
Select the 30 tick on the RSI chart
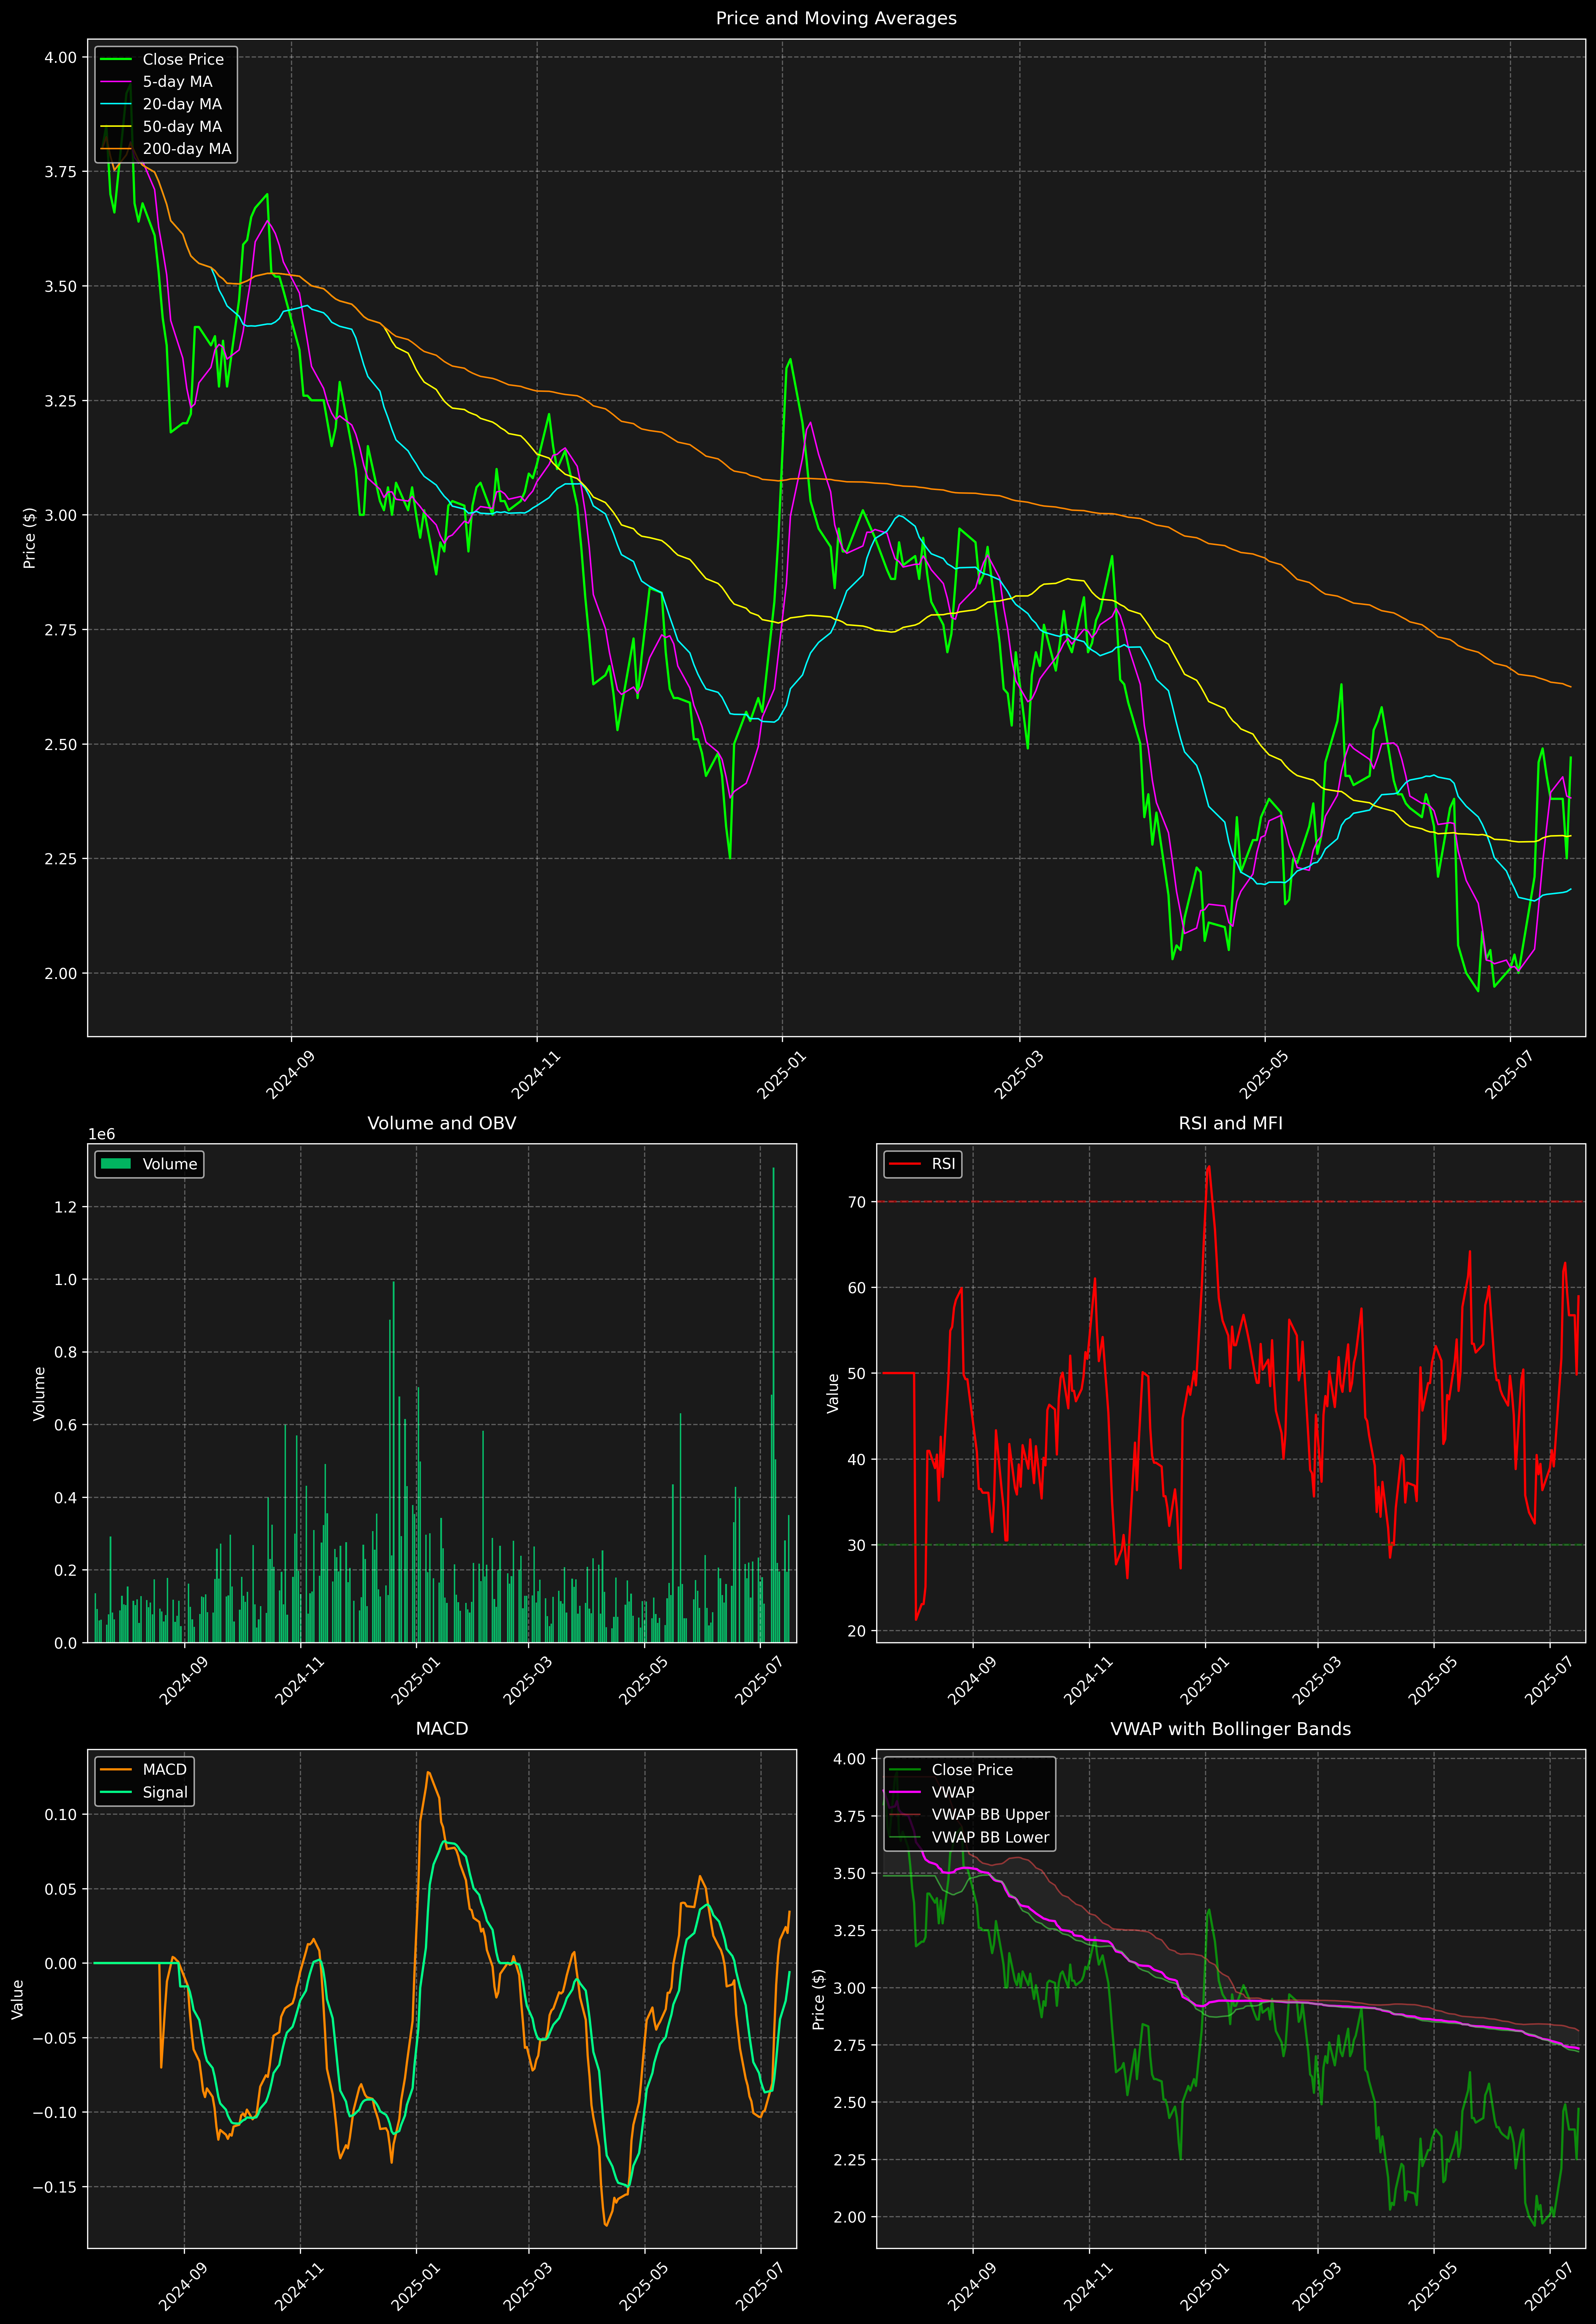coord(857,1545)
